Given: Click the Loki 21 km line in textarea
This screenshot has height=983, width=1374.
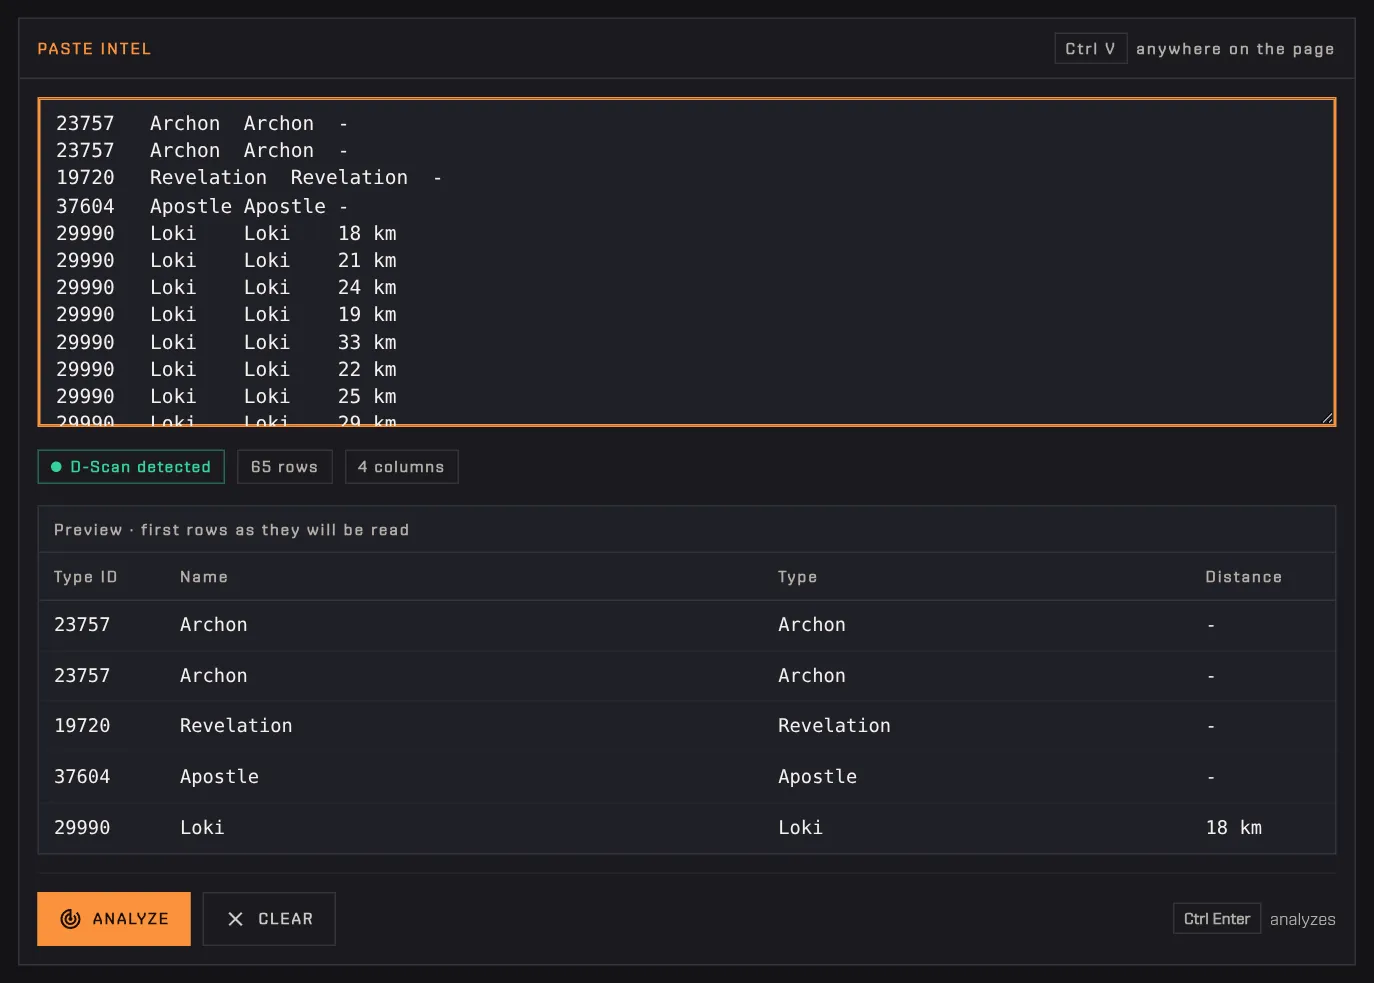Looking at the screenshot, I should pyautogui.click(x=226, y=260).
